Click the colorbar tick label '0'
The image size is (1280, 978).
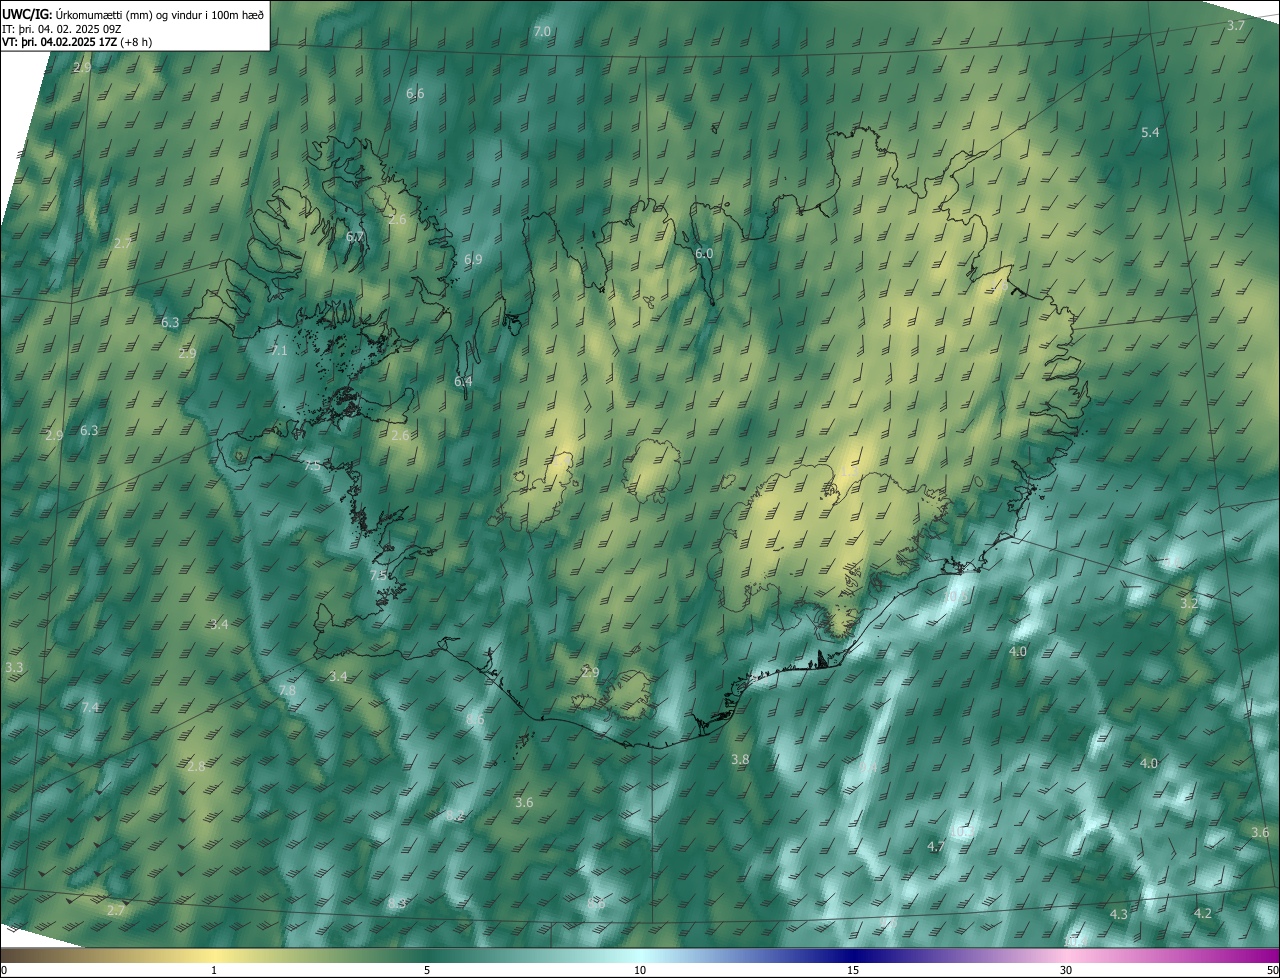pyautogui.click(x=3, y=971)
